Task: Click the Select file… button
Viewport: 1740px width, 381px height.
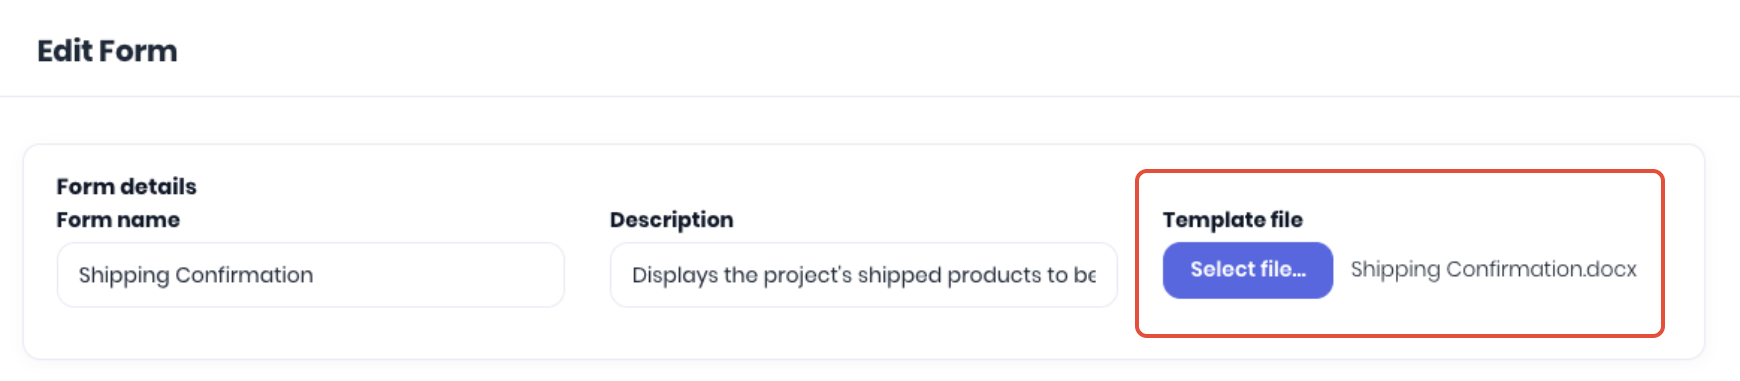Action: click(1247, 270)
